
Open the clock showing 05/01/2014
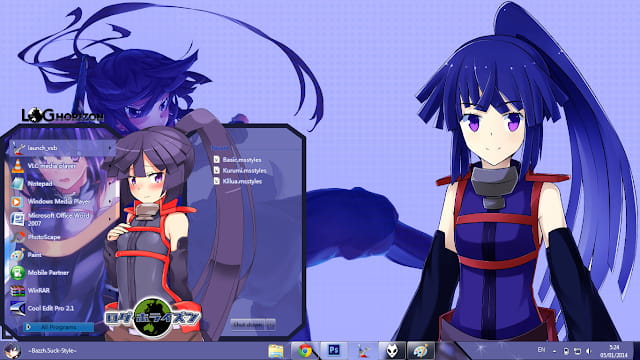click(x=613, y=351)
